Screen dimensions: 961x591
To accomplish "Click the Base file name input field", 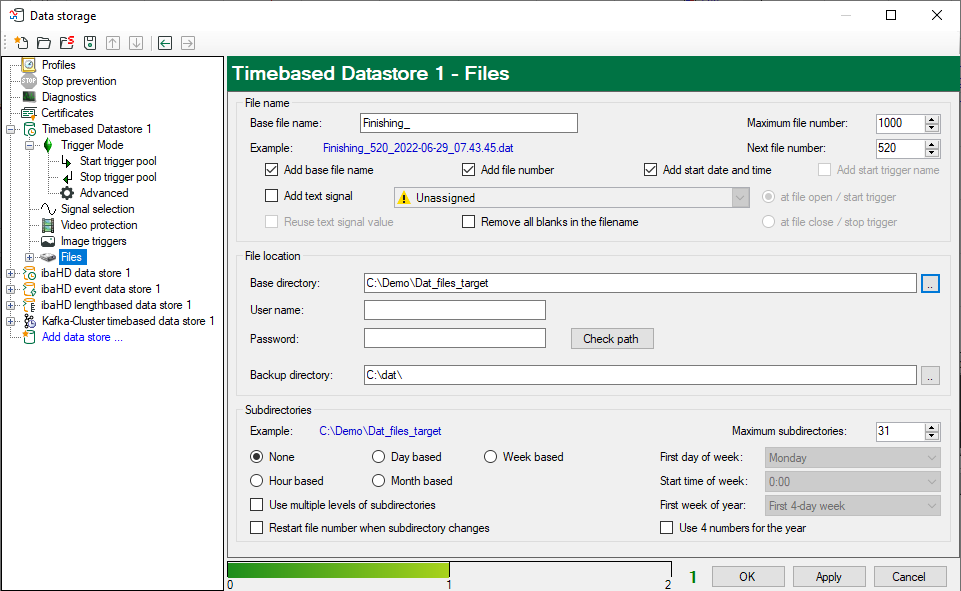I will (468, 123).
